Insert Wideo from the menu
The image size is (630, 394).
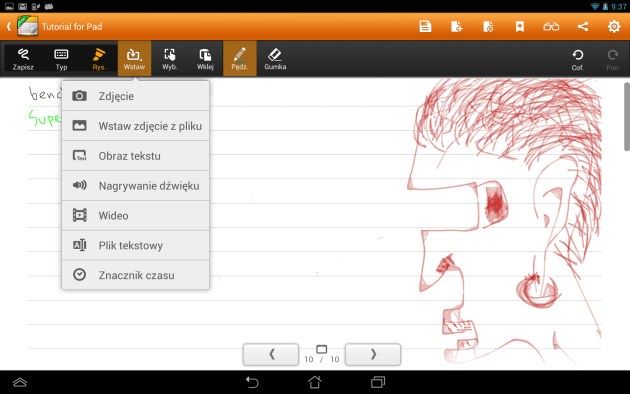point(135,216)
